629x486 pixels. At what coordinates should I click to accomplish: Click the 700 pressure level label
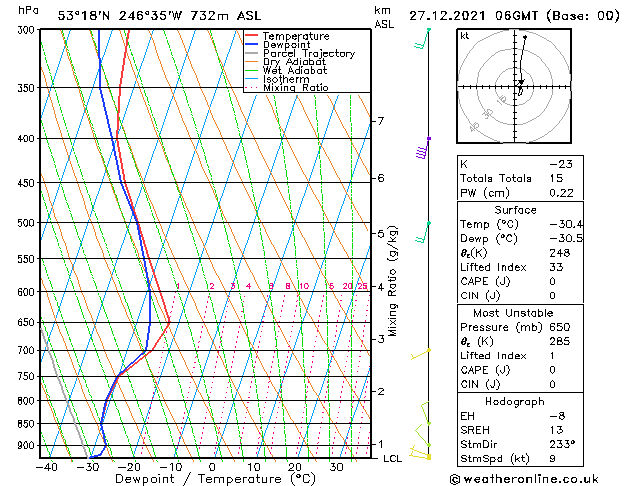[28, 351]
